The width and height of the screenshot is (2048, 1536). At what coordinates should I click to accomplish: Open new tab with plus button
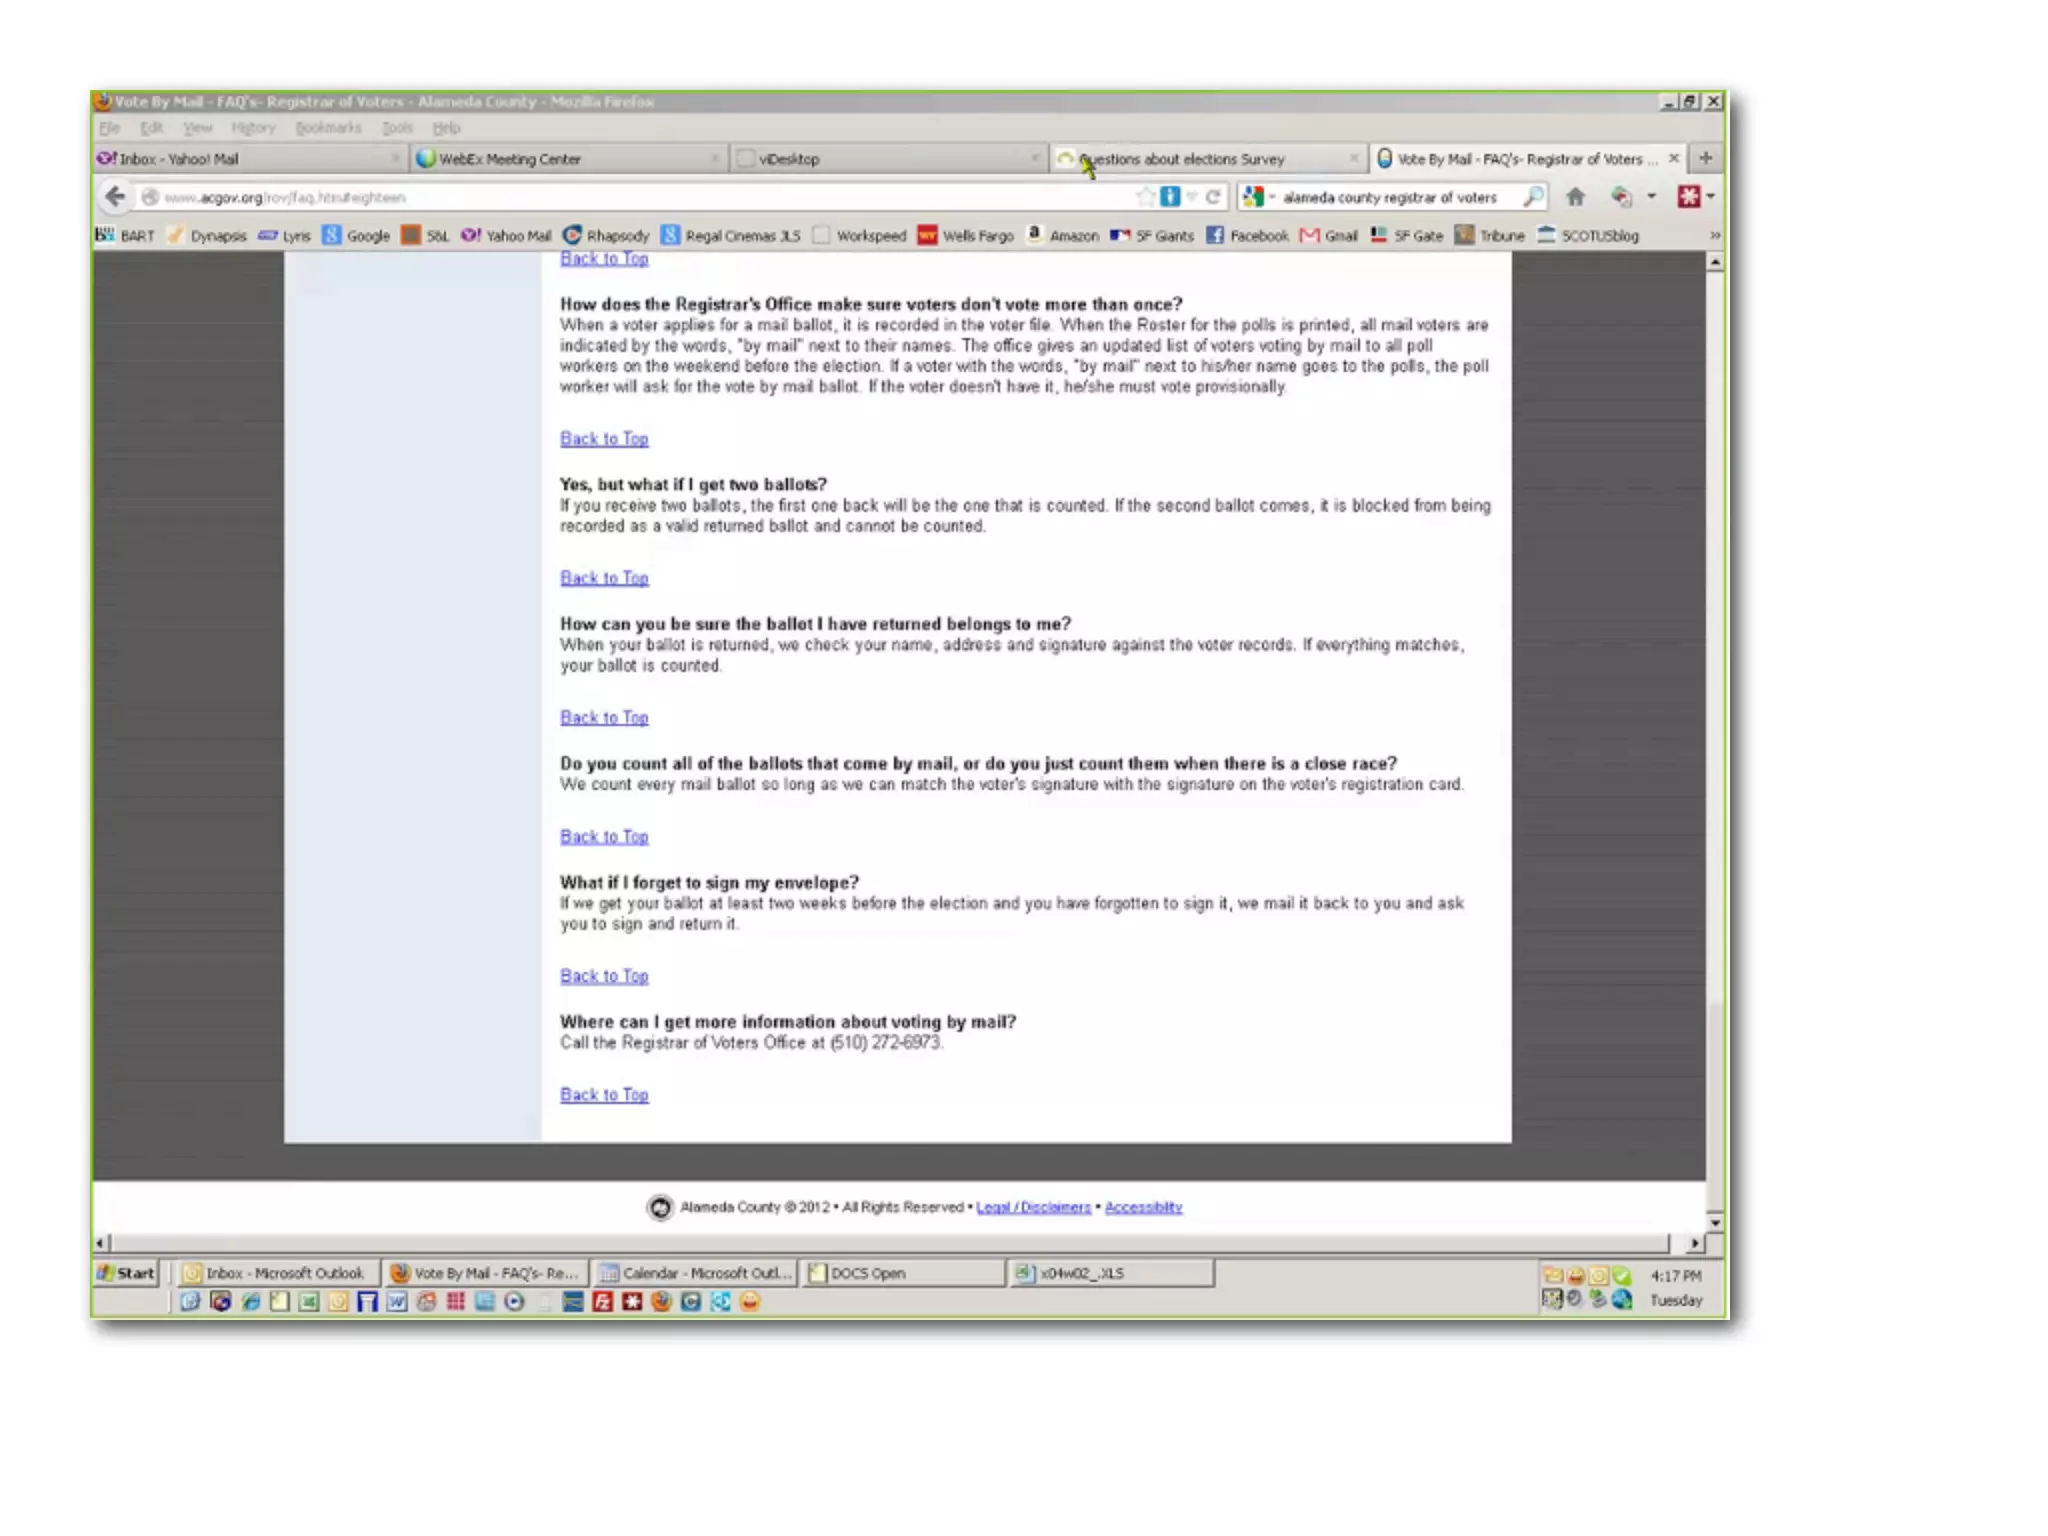point(1706,158)
